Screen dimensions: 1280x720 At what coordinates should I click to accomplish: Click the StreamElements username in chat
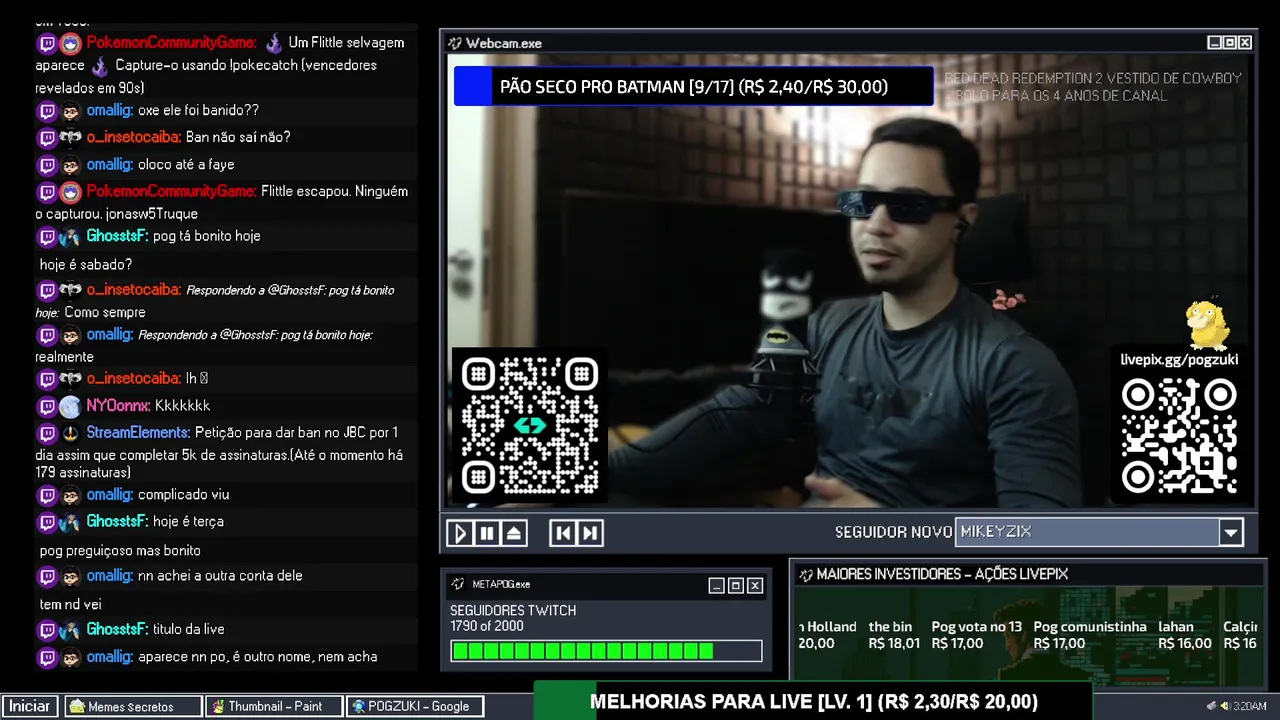(x=138, y=432)
